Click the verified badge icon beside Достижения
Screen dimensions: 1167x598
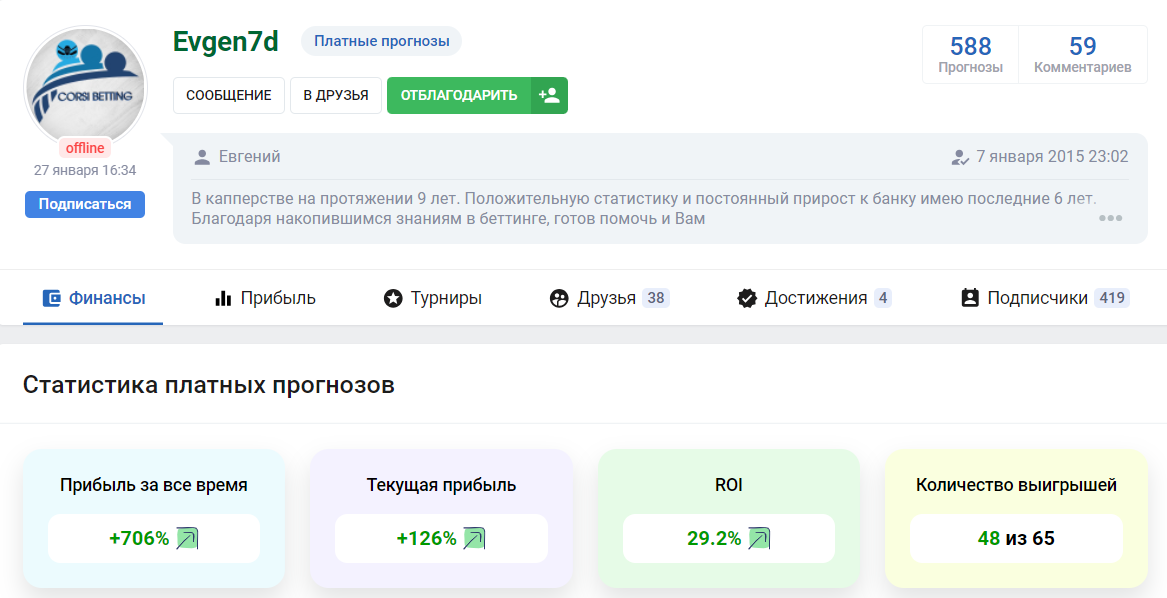click(746, 298)
